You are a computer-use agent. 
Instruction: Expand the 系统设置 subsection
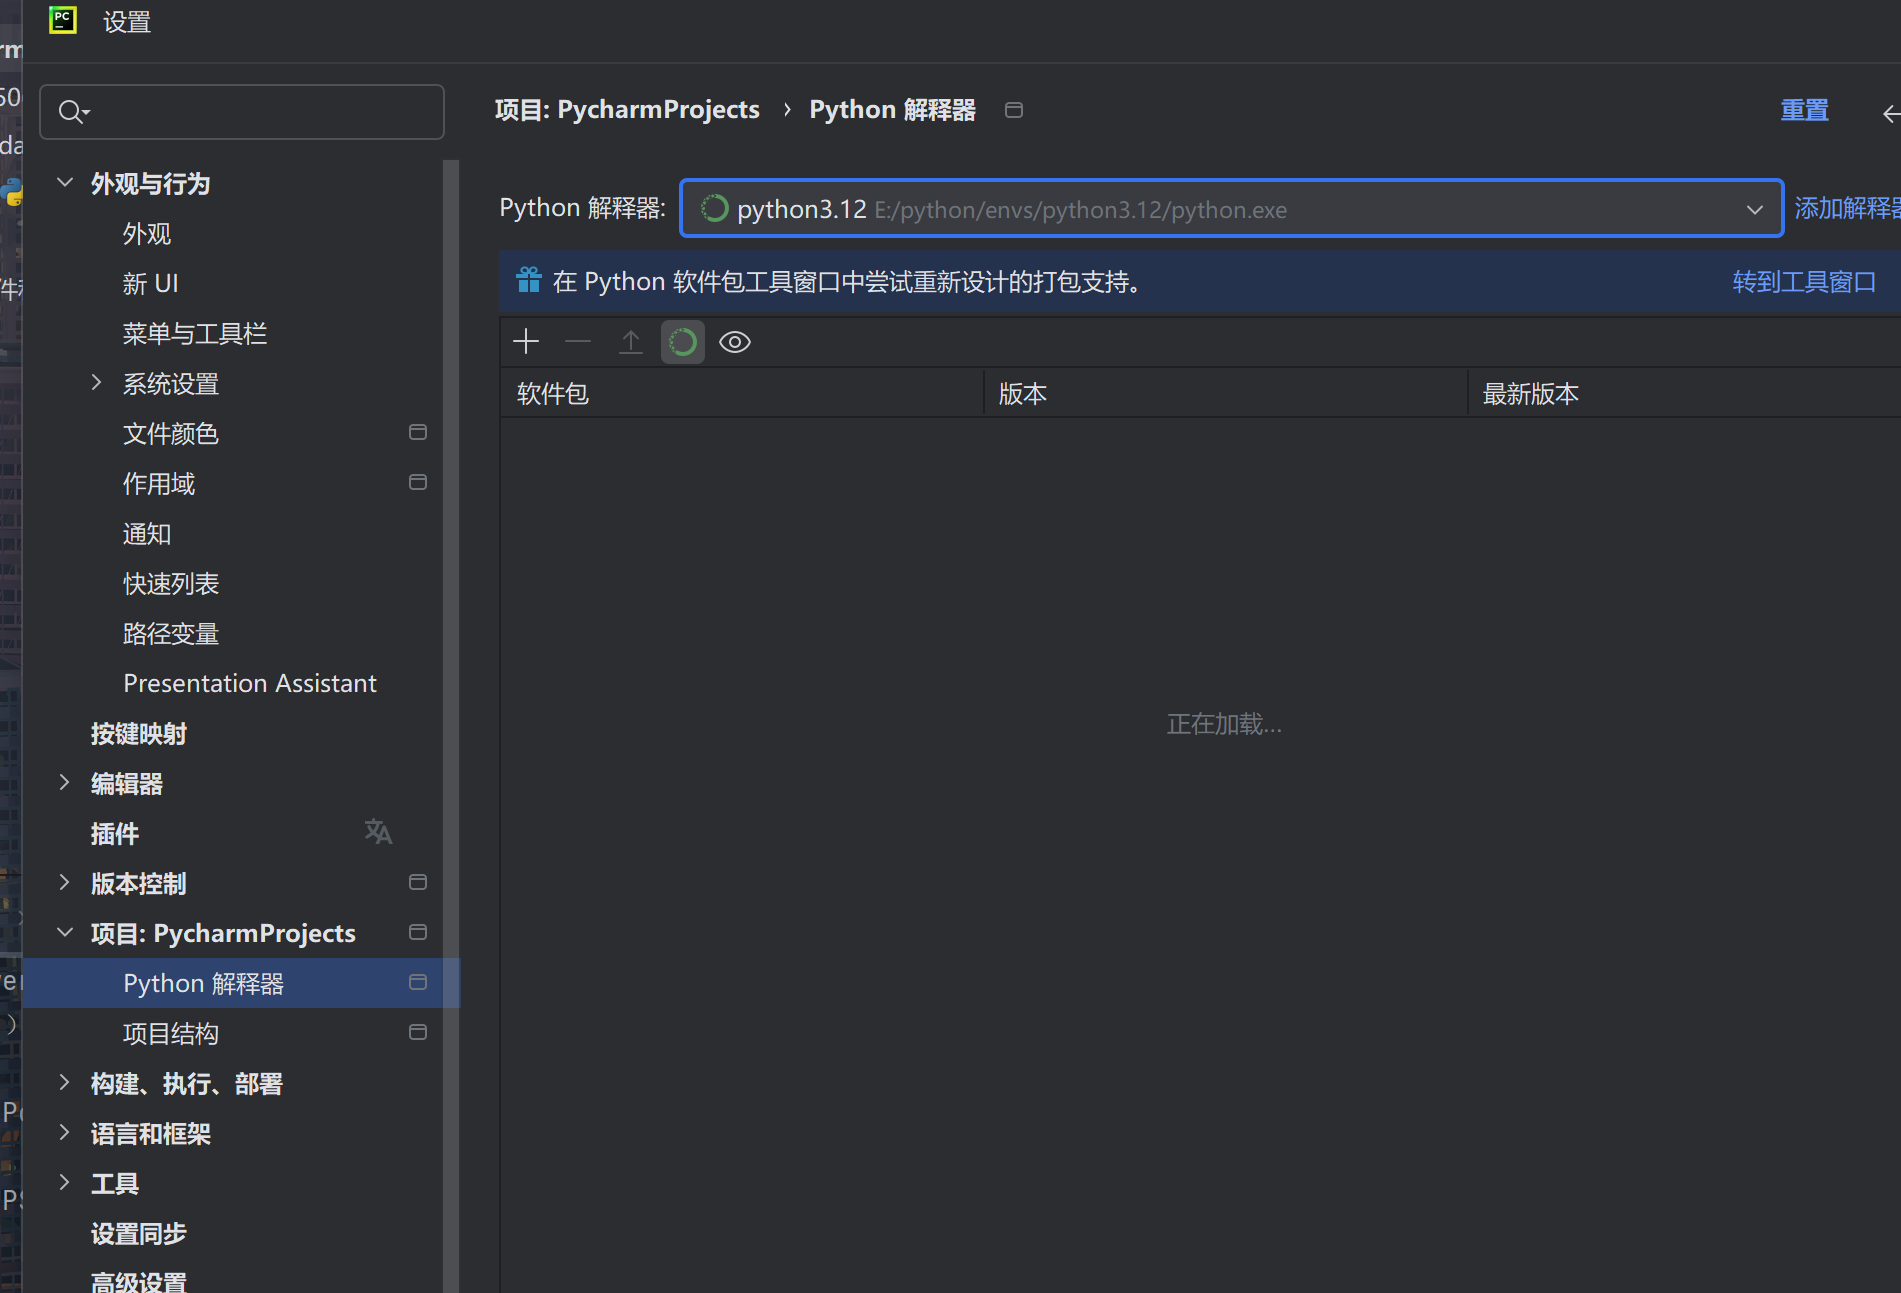pyautogui.click(x=97, y=382)
